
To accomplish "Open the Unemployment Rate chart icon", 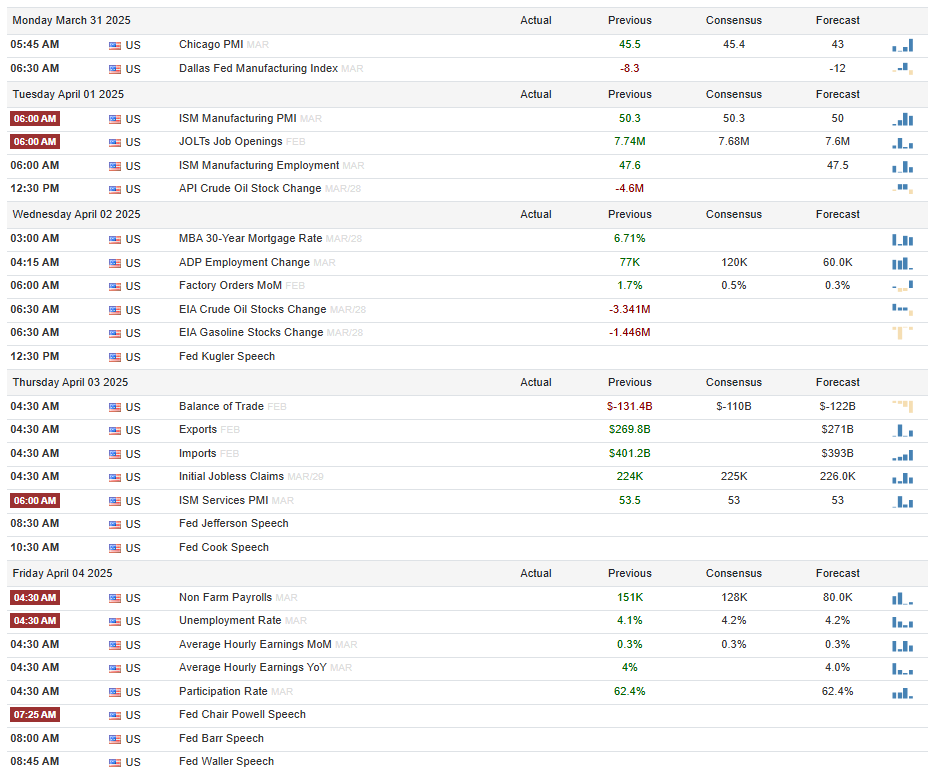I will 903,622.
